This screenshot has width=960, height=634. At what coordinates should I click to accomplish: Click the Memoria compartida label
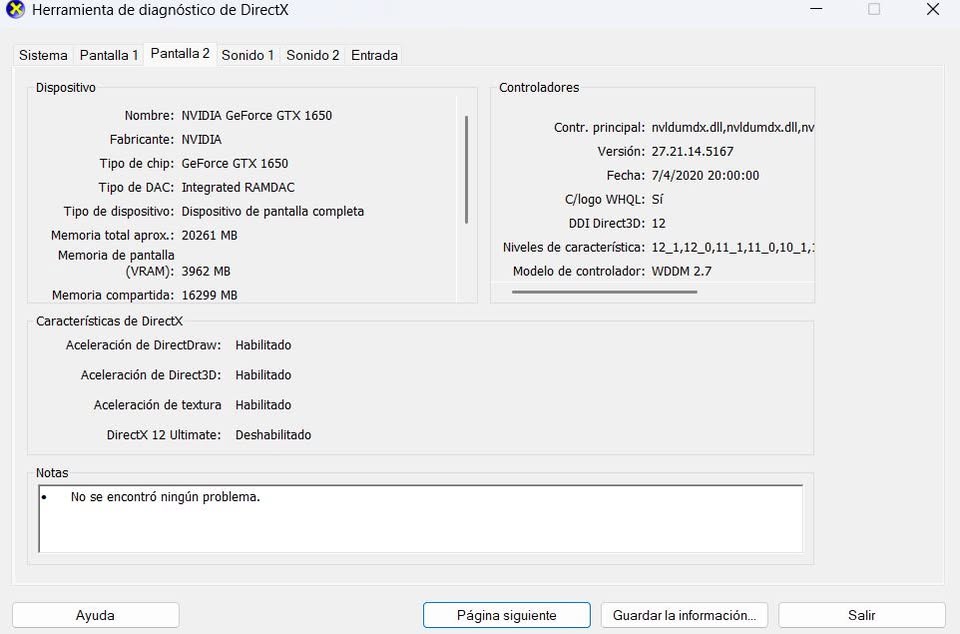pos(113,295)
